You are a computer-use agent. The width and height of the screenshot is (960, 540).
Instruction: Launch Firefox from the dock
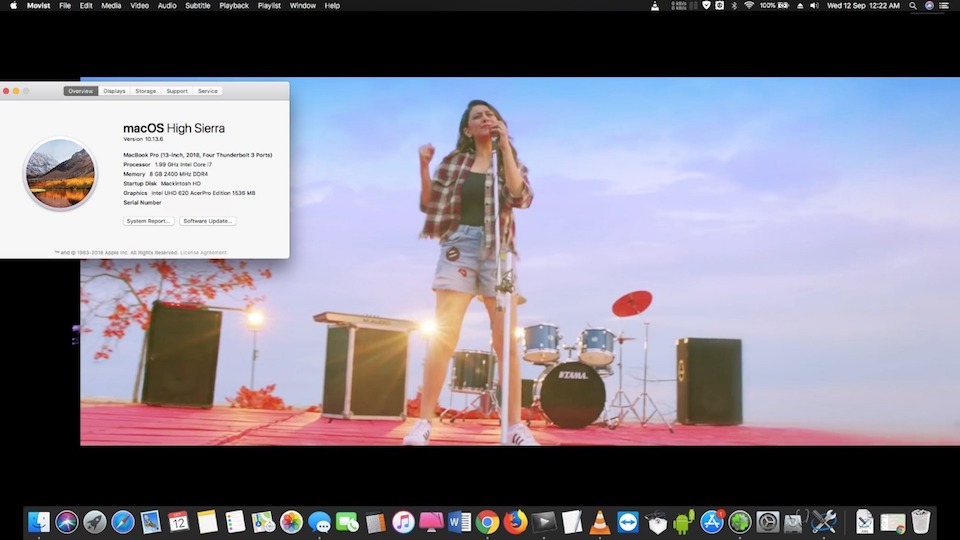coord(516,522)
